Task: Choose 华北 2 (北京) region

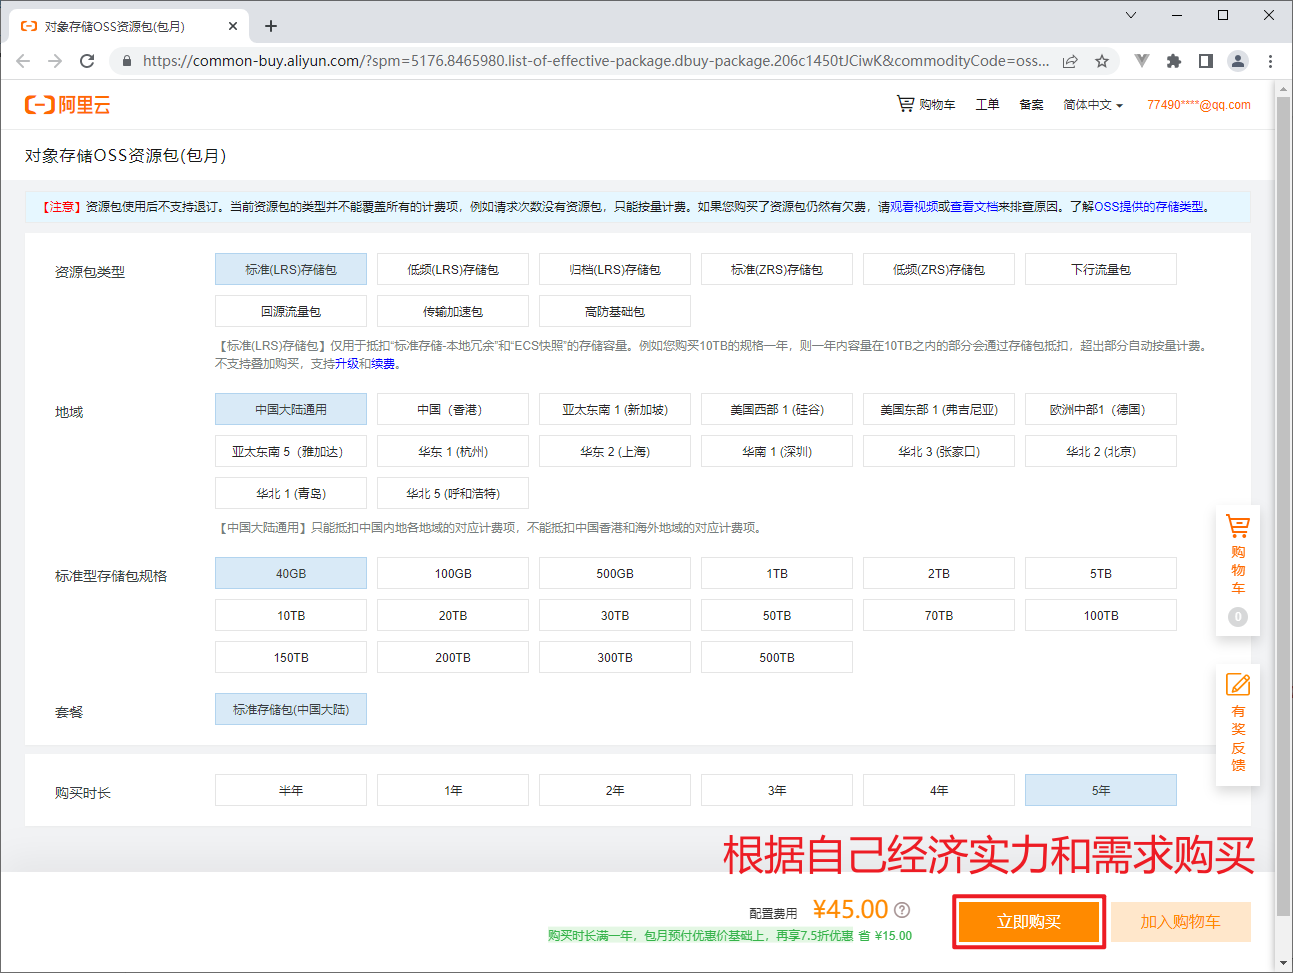Action: pos(1101,451)
